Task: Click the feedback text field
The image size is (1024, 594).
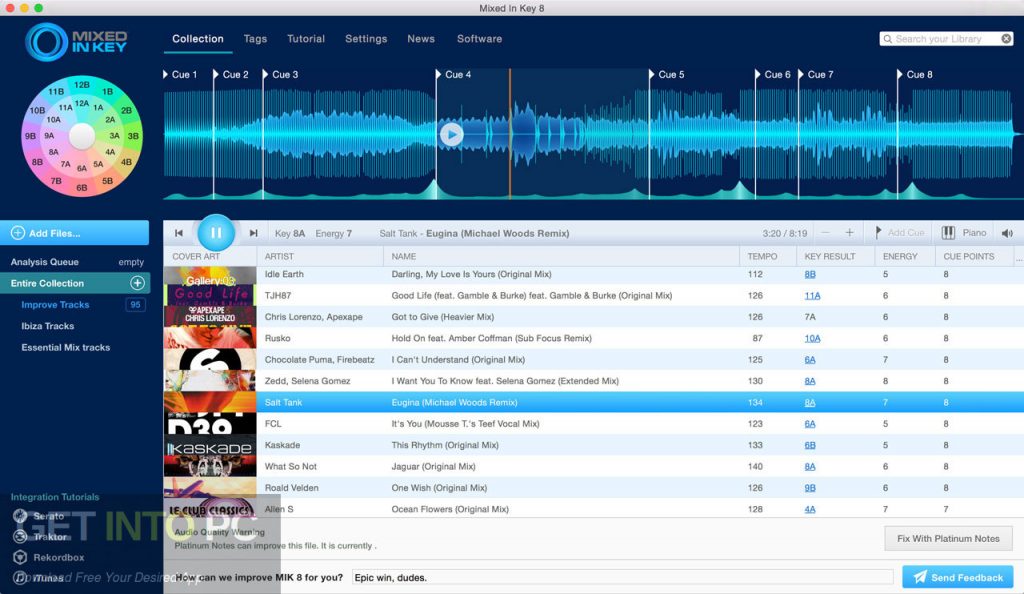Action: (x=622, y=577)
